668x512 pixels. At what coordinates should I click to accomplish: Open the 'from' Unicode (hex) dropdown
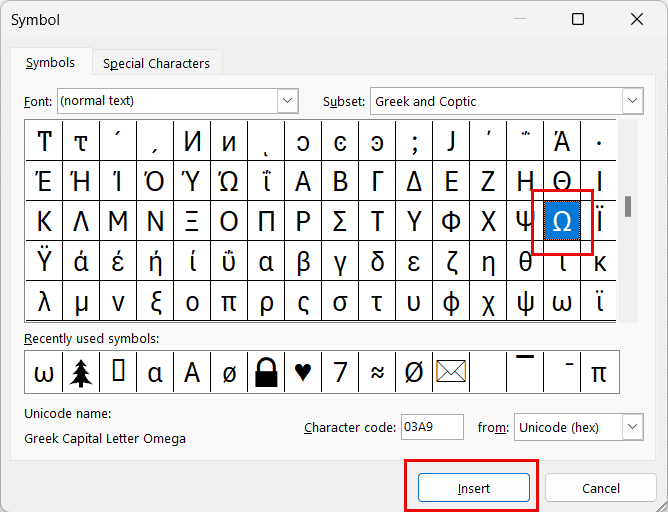point(632,427)
